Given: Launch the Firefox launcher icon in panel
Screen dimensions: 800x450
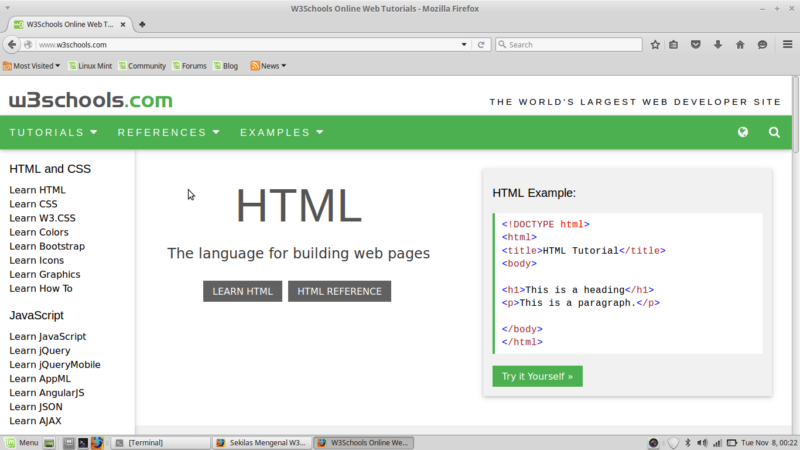Looking at the screenshot, I should point(97,443).
